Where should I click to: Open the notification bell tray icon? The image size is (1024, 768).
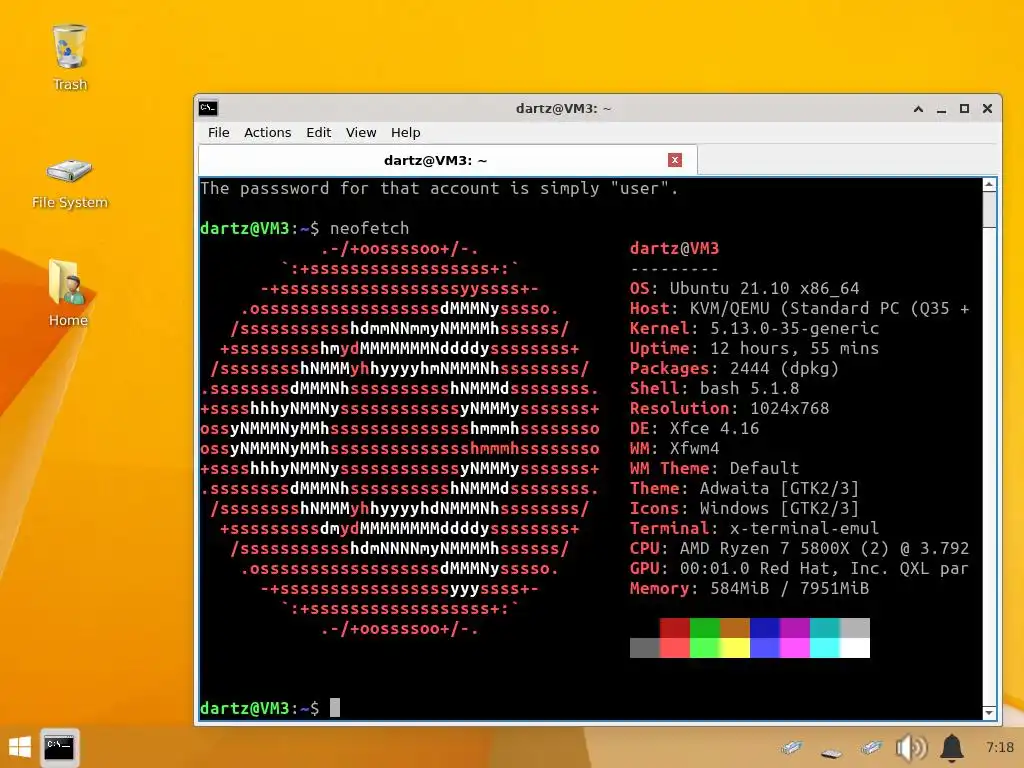click(952, 747)
